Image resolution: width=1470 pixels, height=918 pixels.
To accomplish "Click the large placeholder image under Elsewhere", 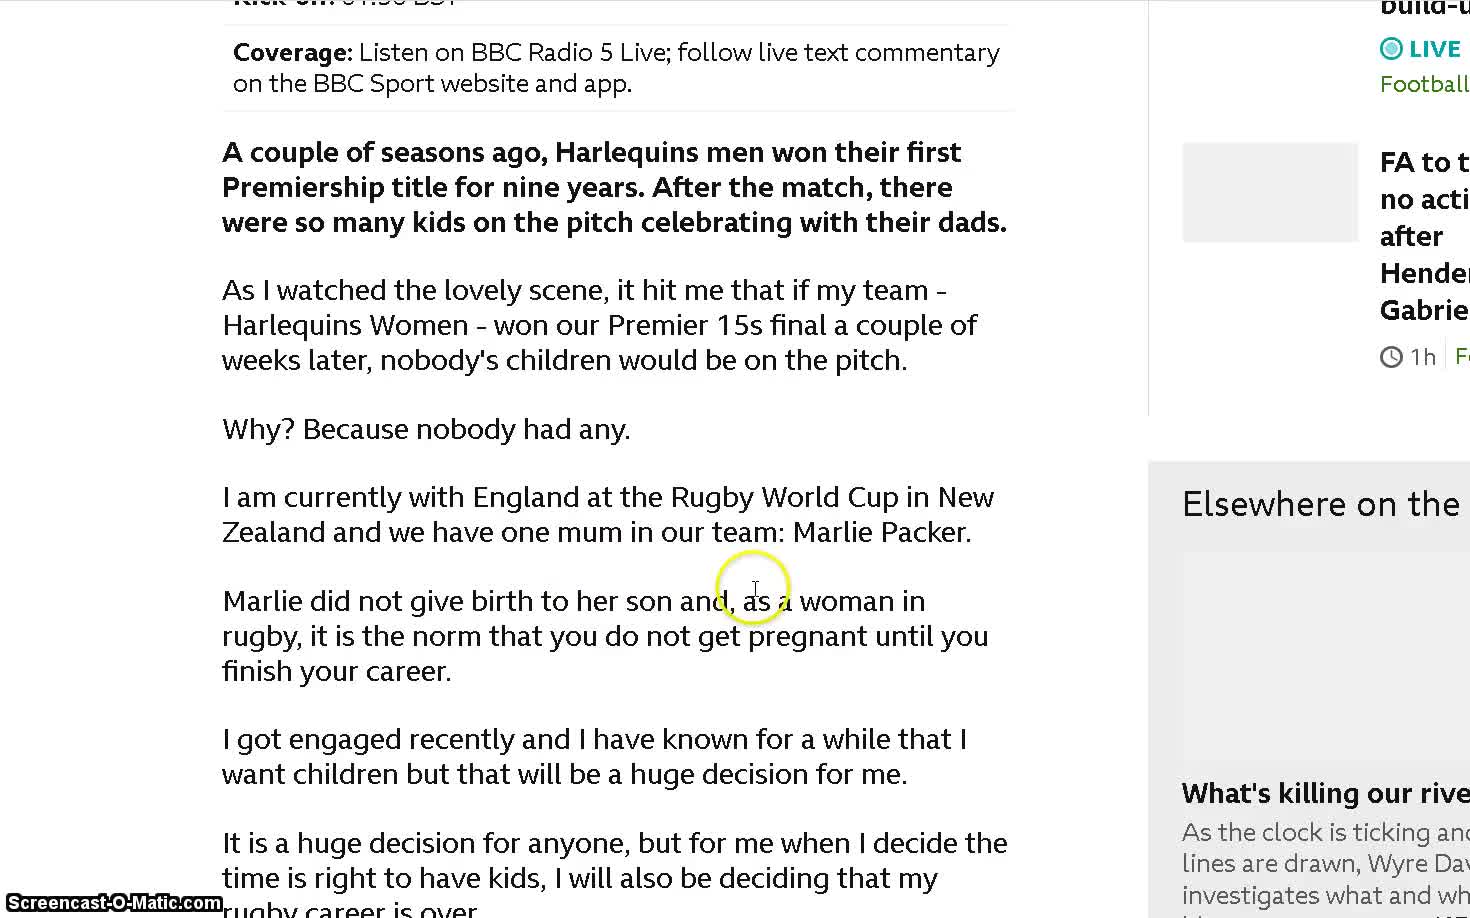I will click(1325, 658).
